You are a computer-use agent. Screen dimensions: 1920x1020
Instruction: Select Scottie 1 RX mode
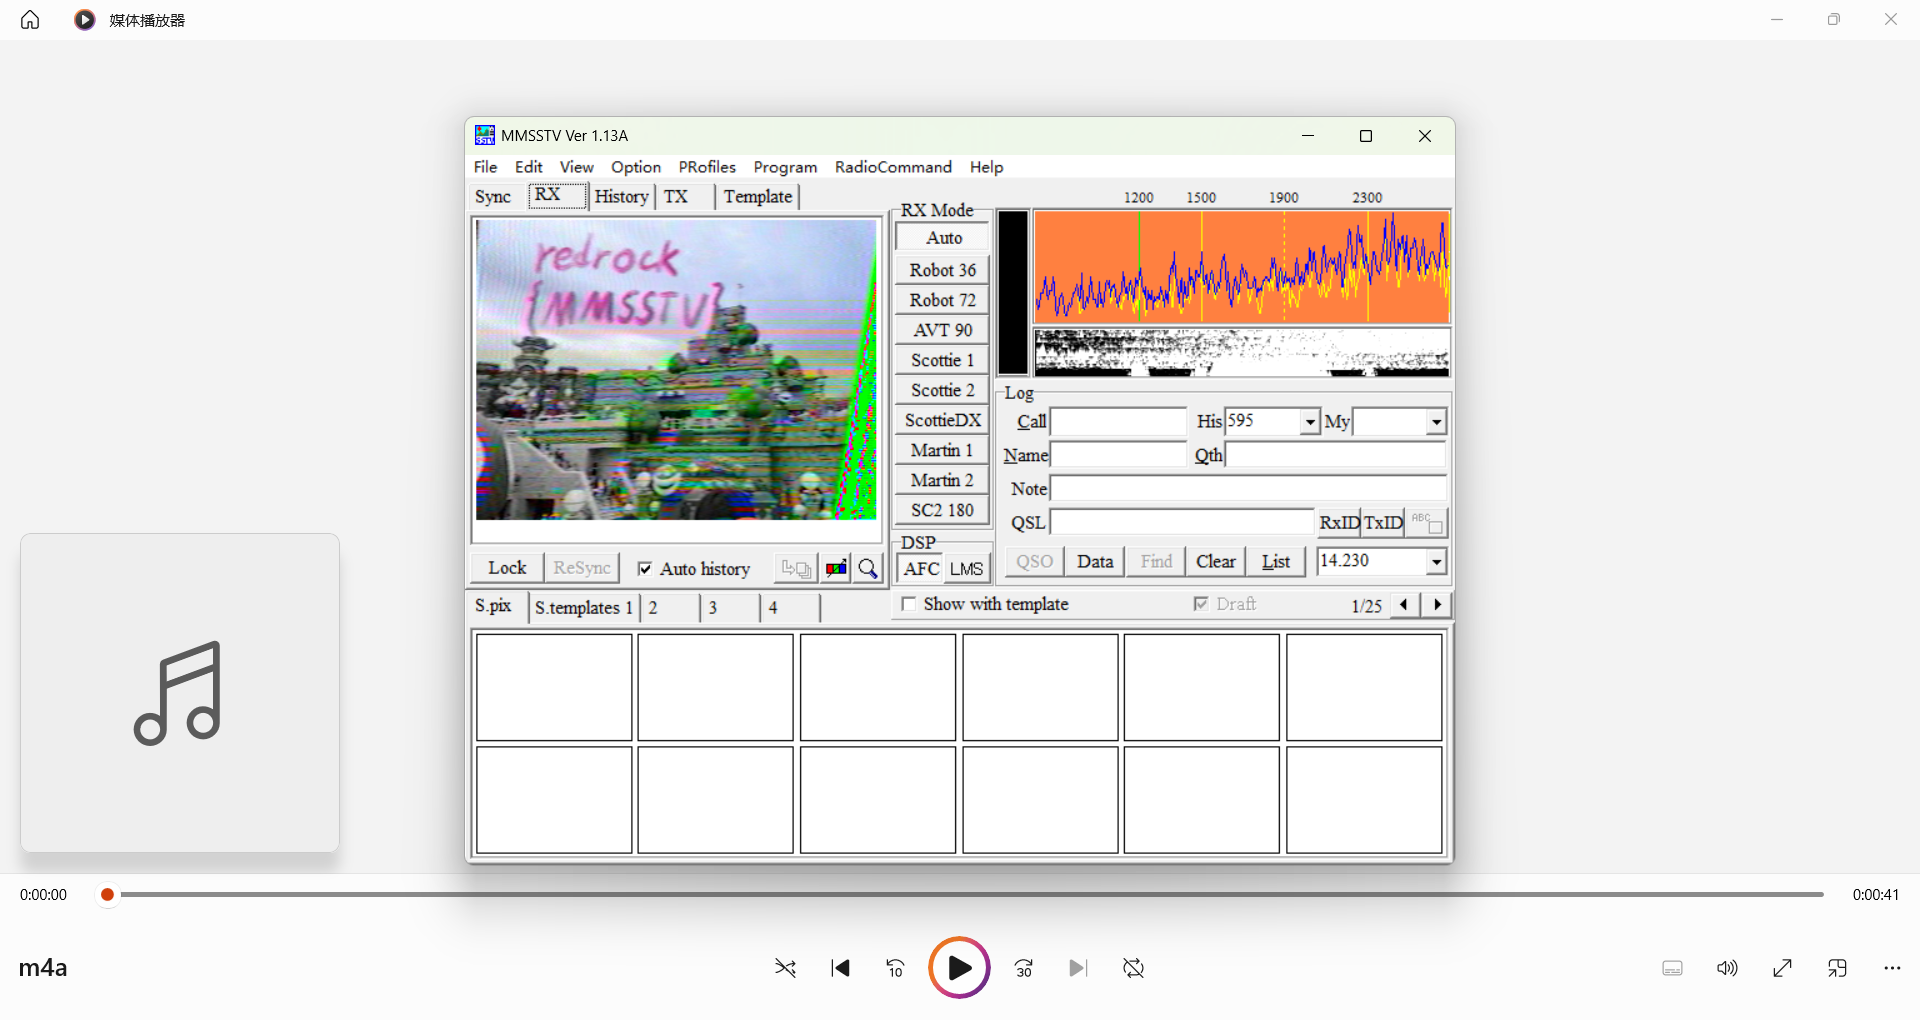(x=943, y=360)
